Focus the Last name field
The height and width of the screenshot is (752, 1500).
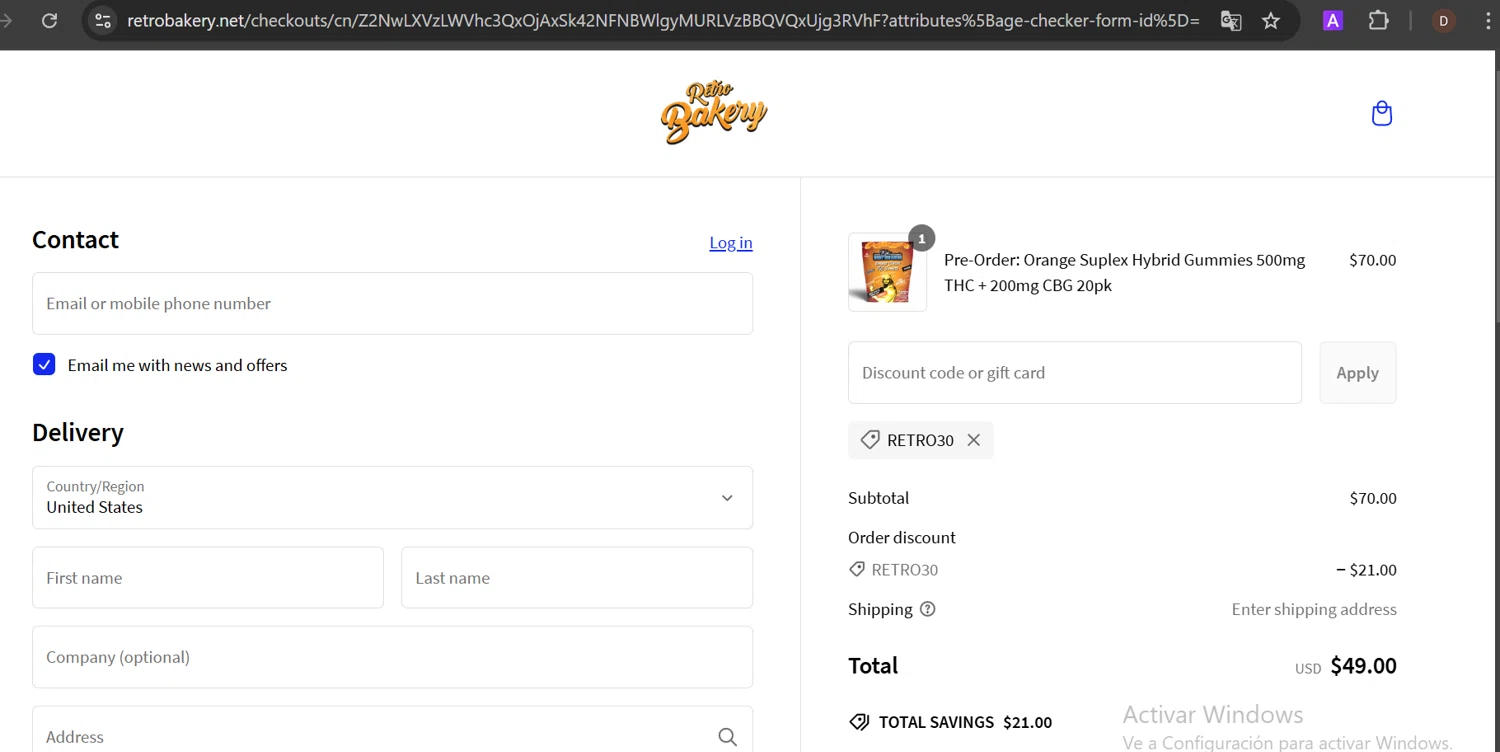[x=577, y=577]
